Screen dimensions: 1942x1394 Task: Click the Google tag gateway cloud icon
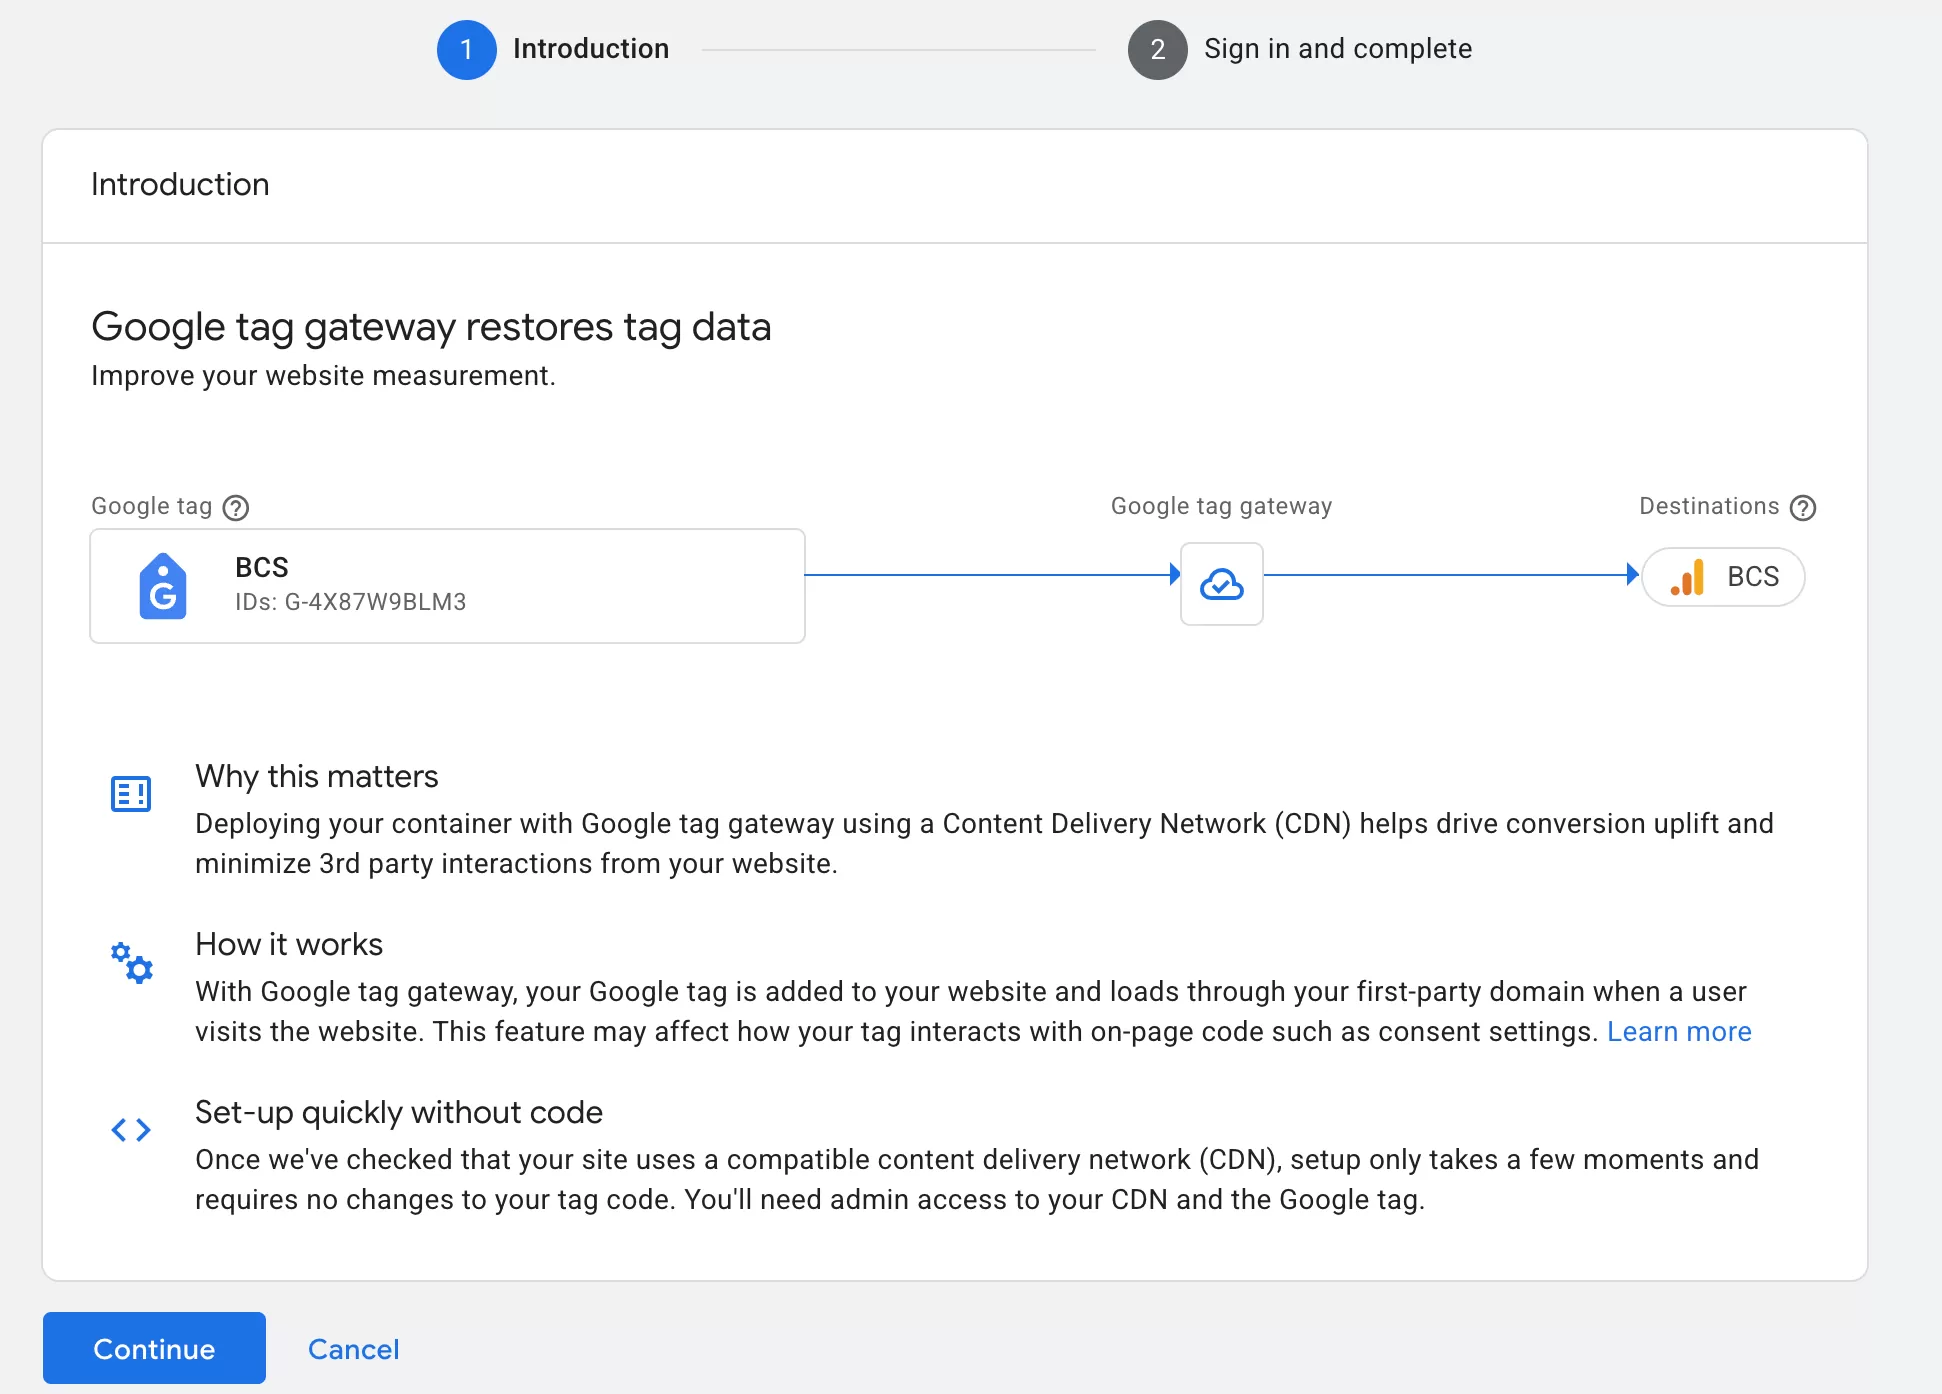tap(1221, 584)
